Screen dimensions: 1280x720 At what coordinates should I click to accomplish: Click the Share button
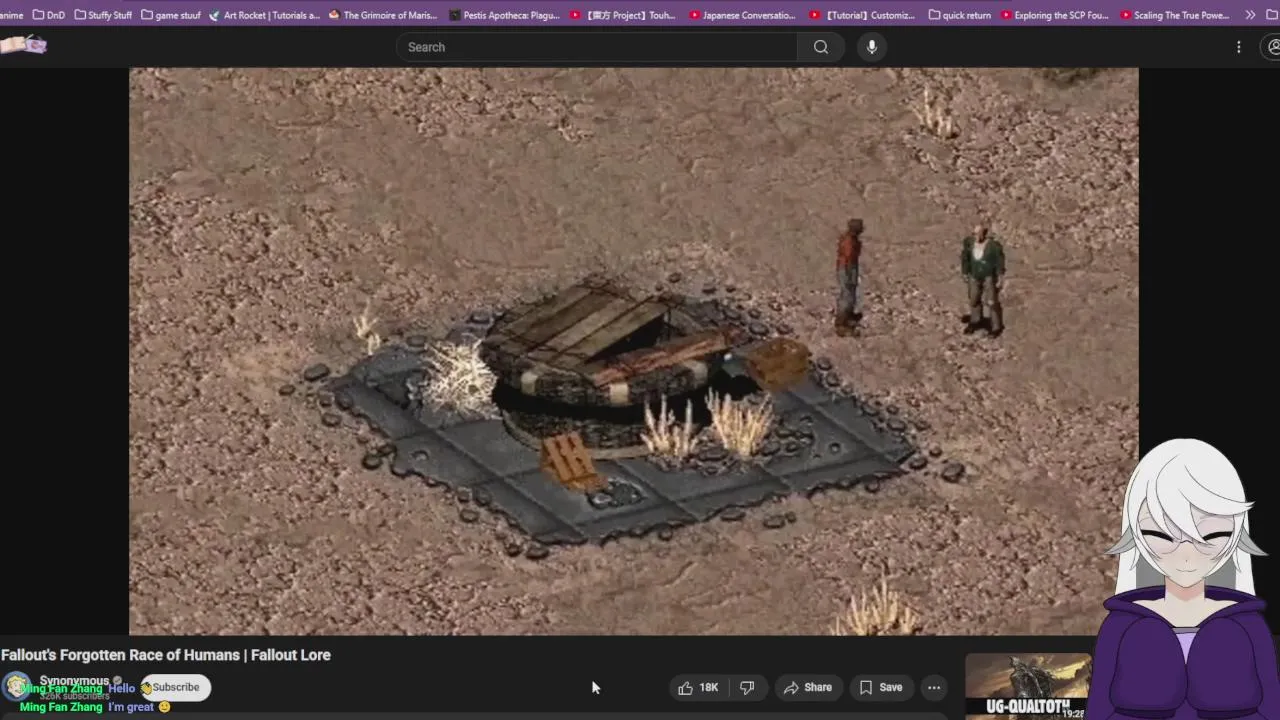[808, 687]
